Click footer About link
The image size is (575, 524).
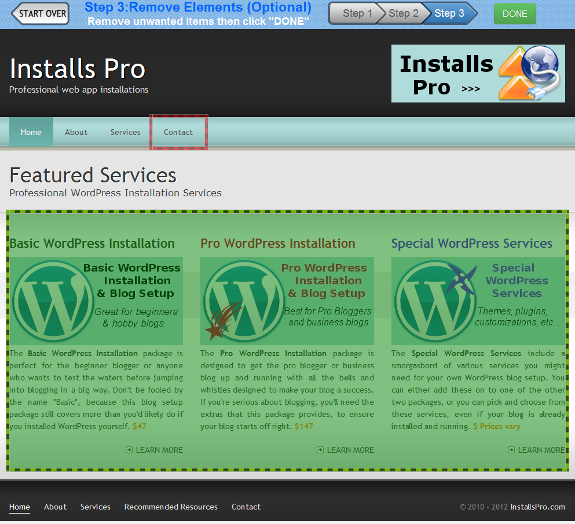[x=55, y=507]
